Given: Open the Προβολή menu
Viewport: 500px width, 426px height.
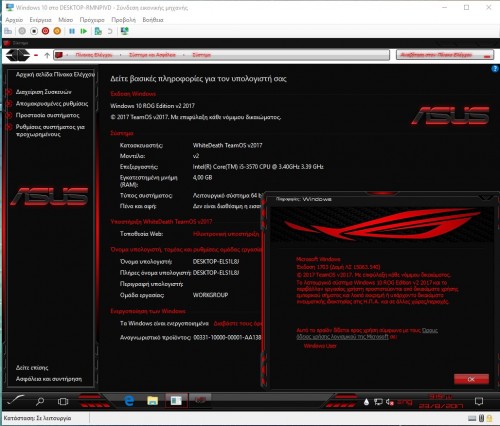Looking at the screenshot, I should (123, 20).
